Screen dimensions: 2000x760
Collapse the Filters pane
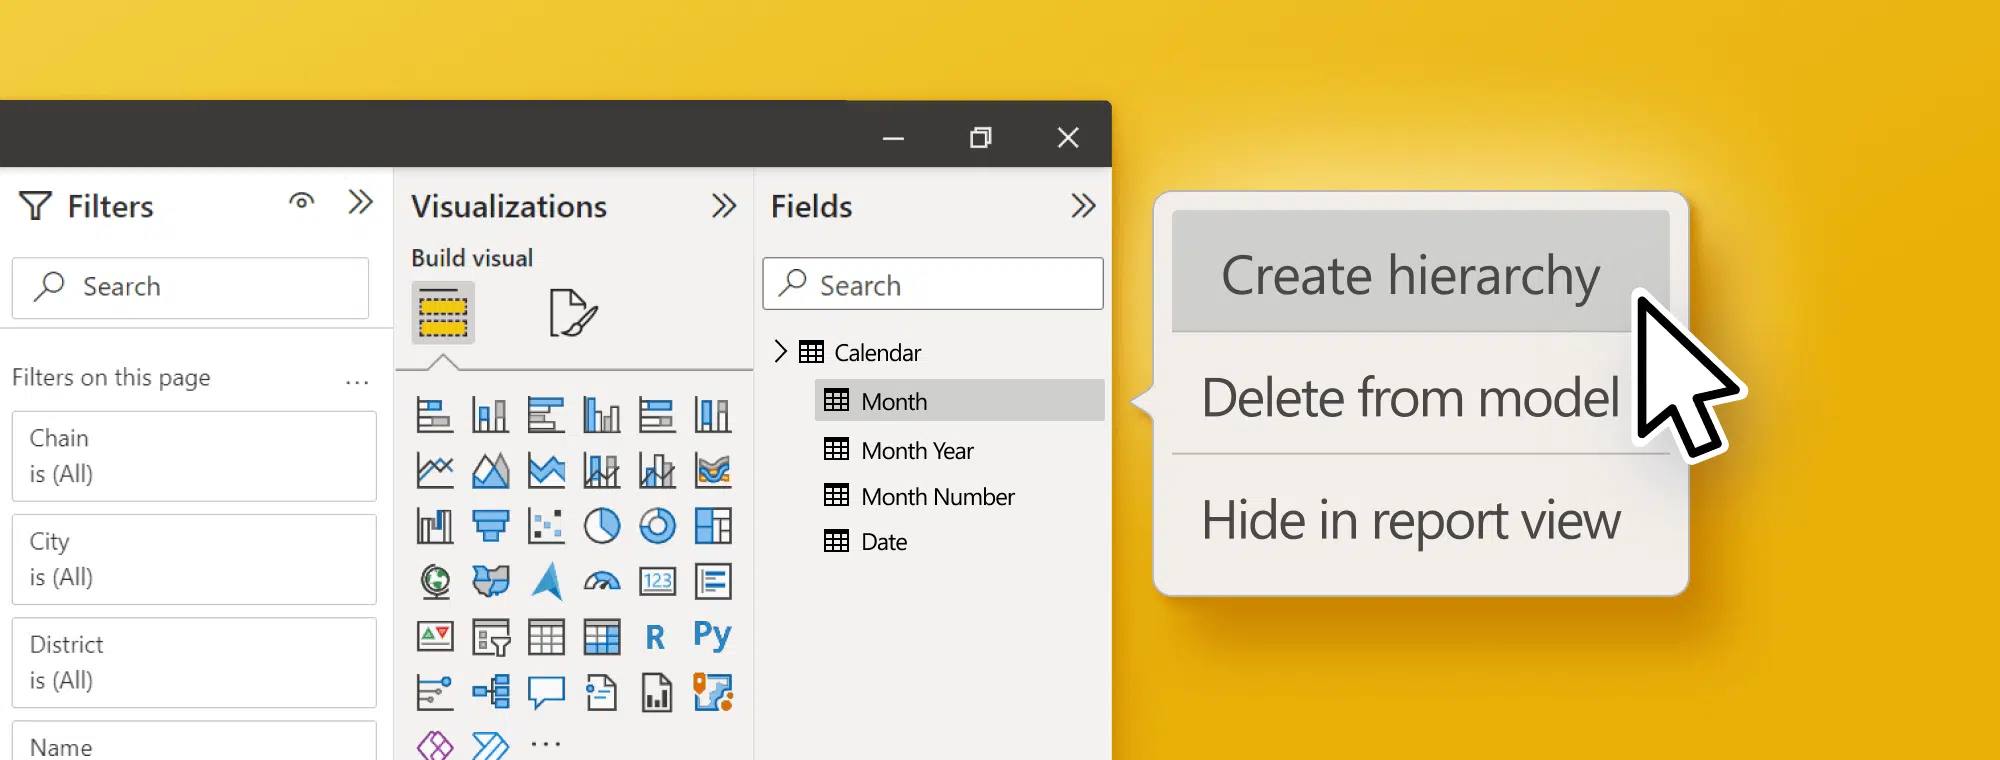click(360, 203)
